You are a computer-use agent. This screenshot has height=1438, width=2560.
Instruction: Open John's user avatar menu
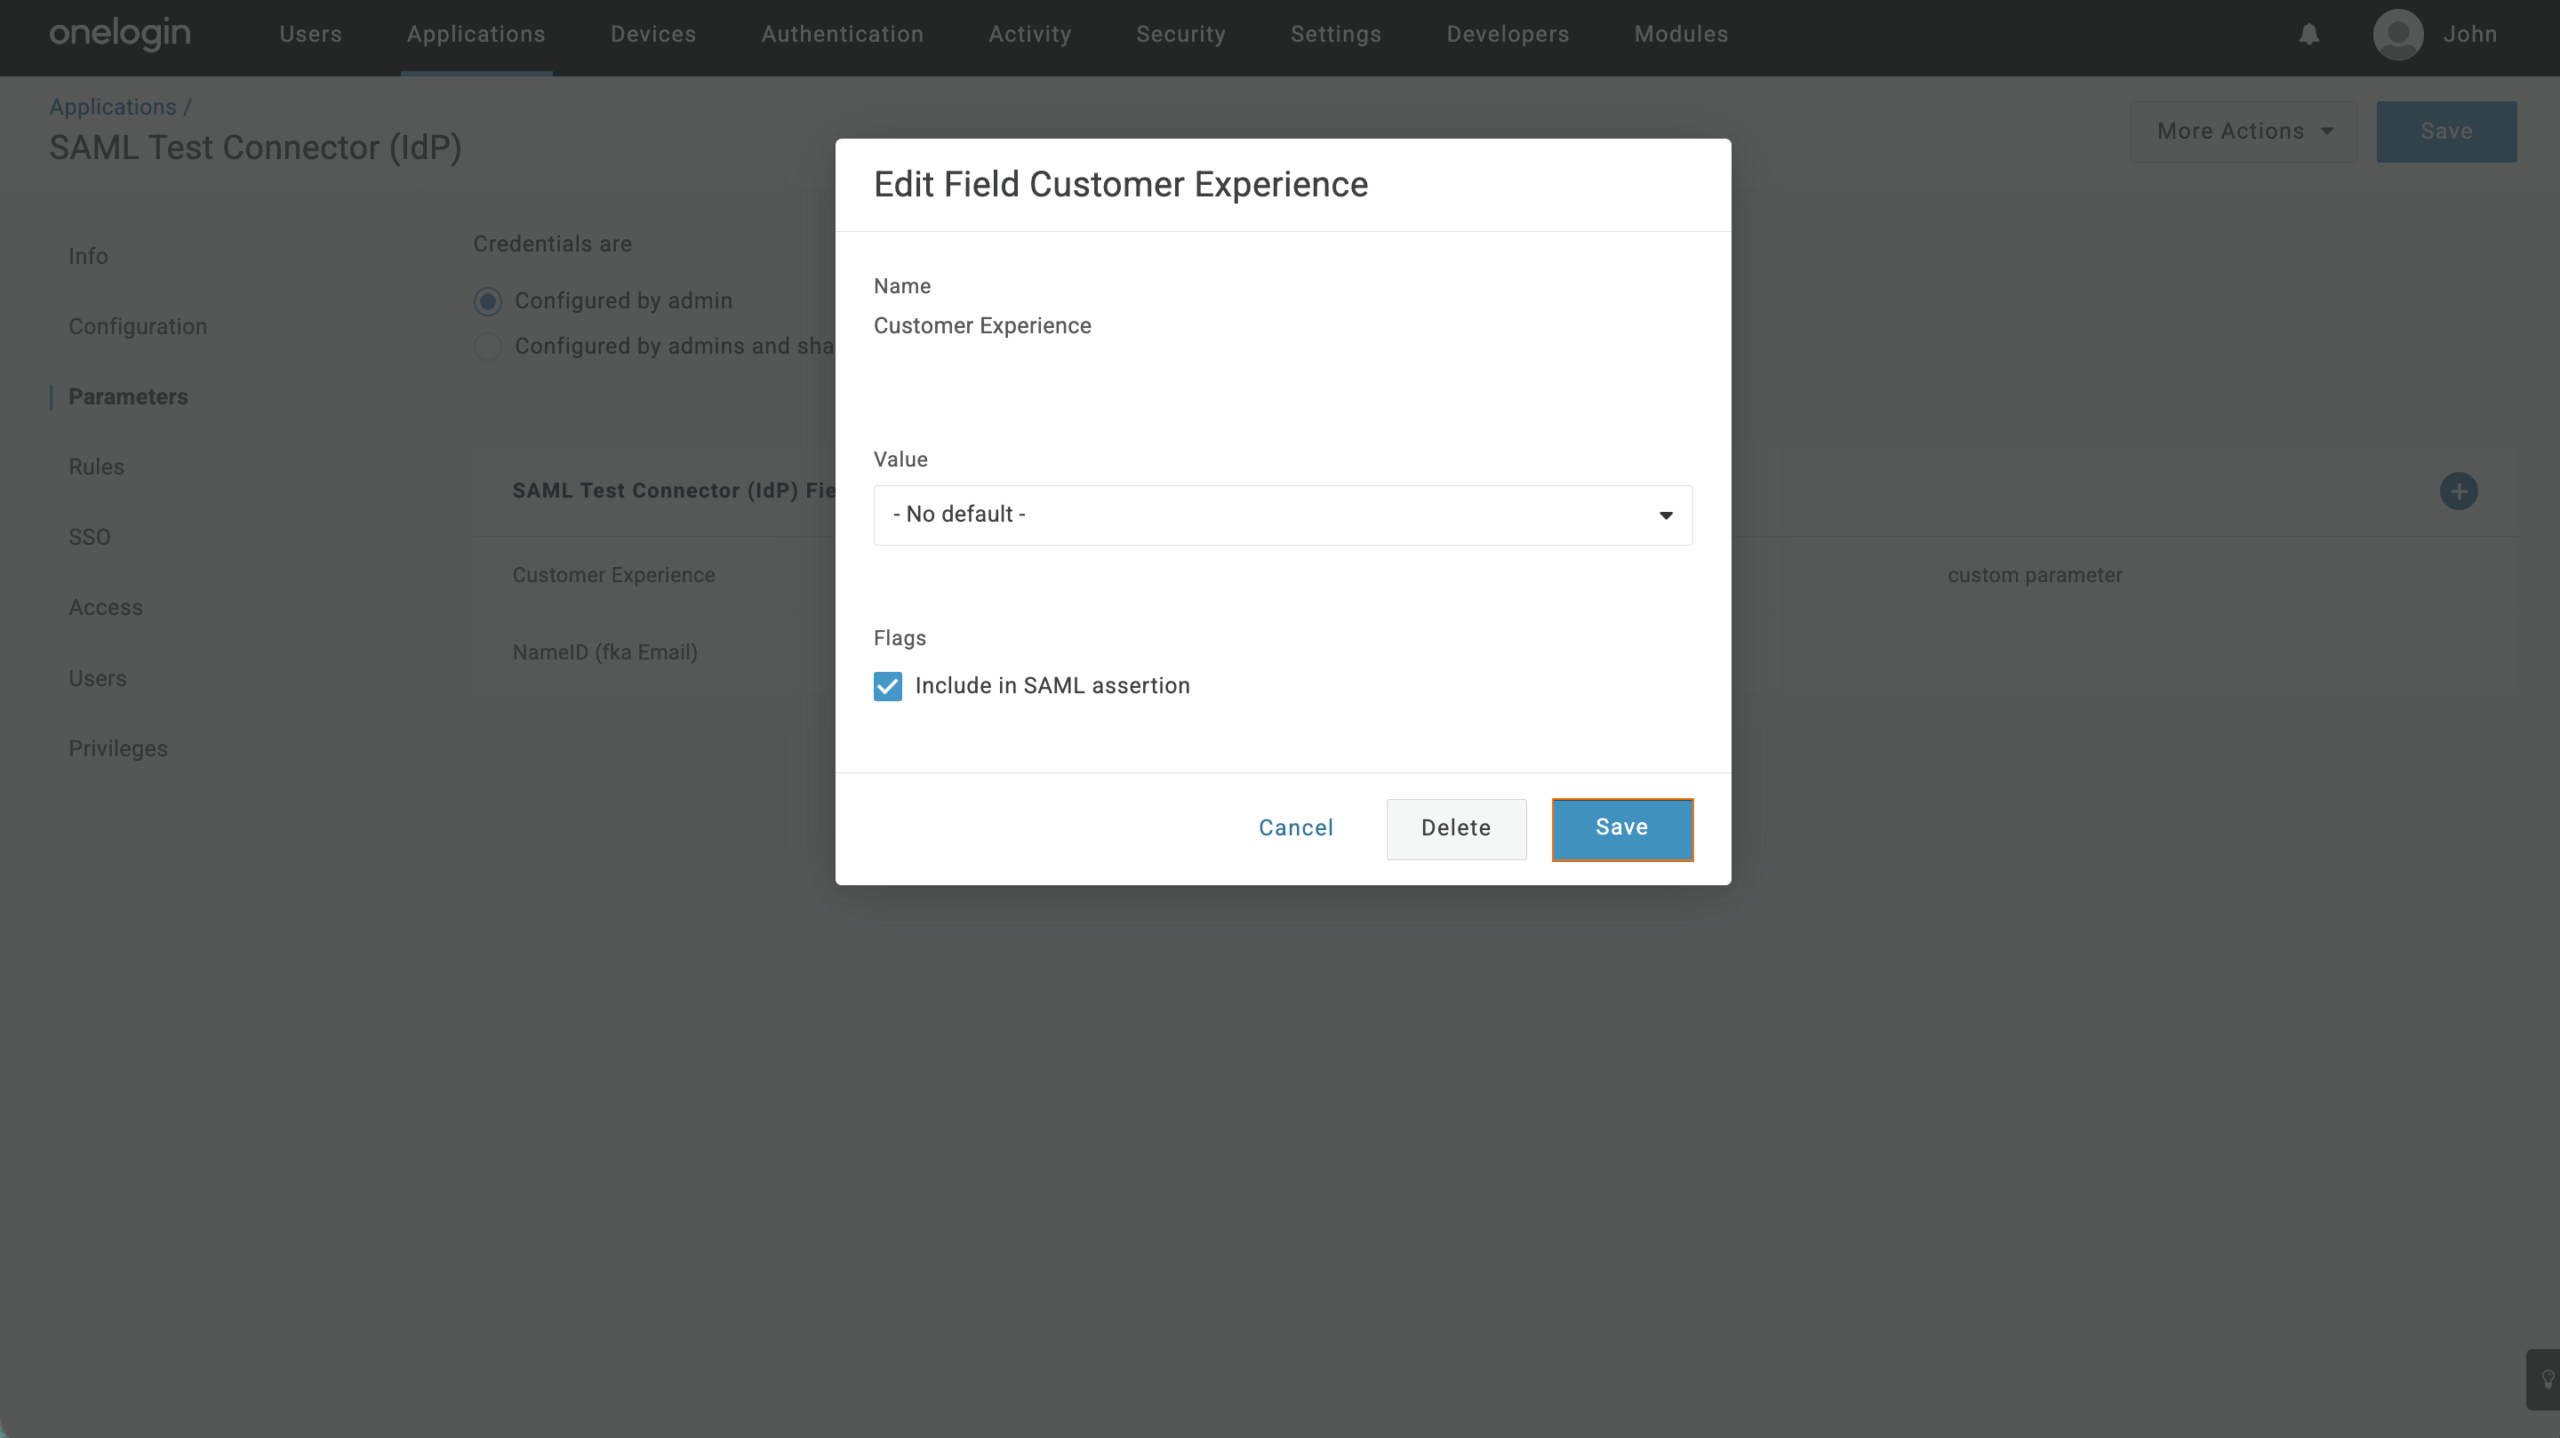click(2397, 35)
